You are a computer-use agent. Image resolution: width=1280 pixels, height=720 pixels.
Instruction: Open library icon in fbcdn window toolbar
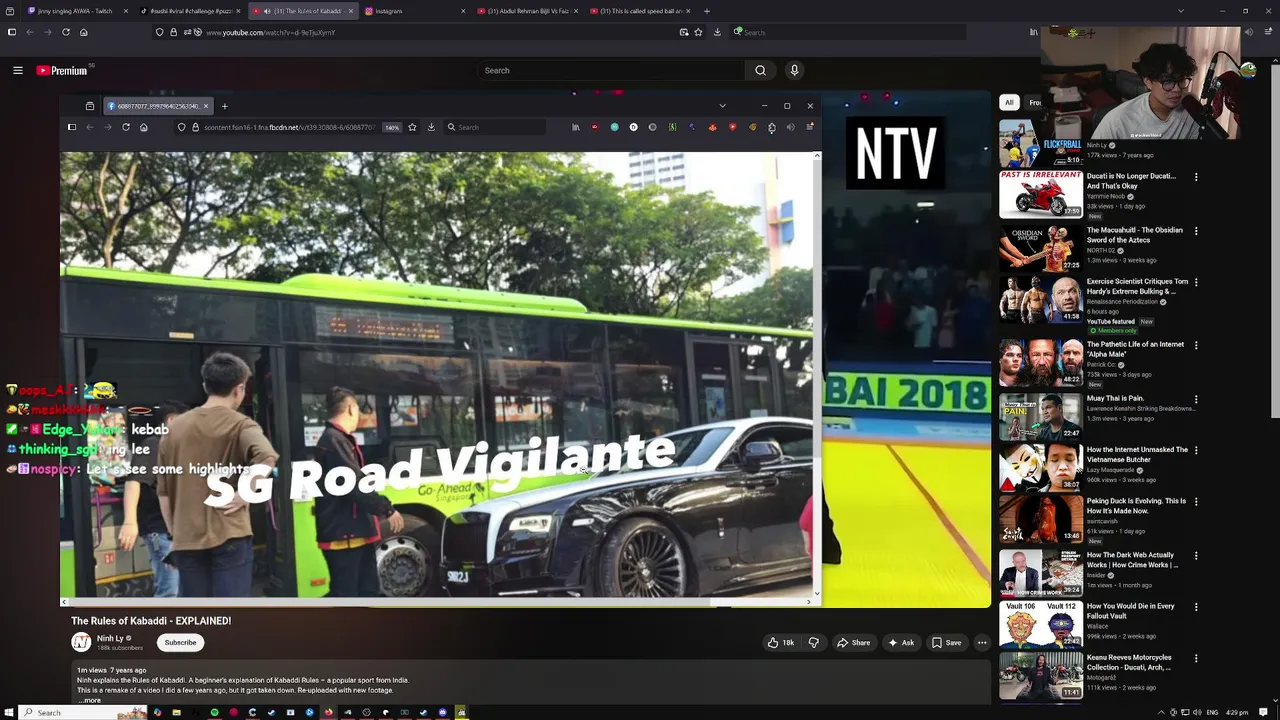[575, 127]
